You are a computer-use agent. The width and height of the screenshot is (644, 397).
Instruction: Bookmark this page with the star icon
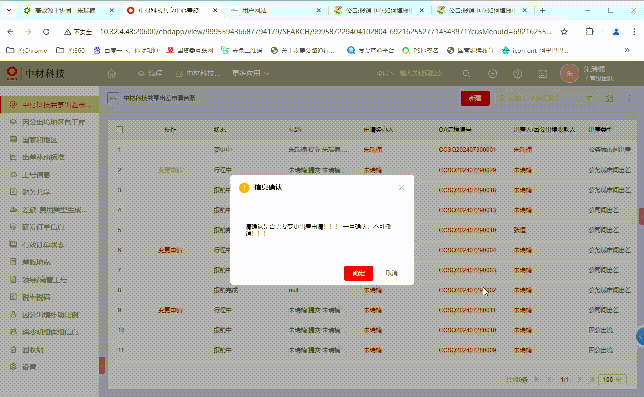tap(564, 32)
